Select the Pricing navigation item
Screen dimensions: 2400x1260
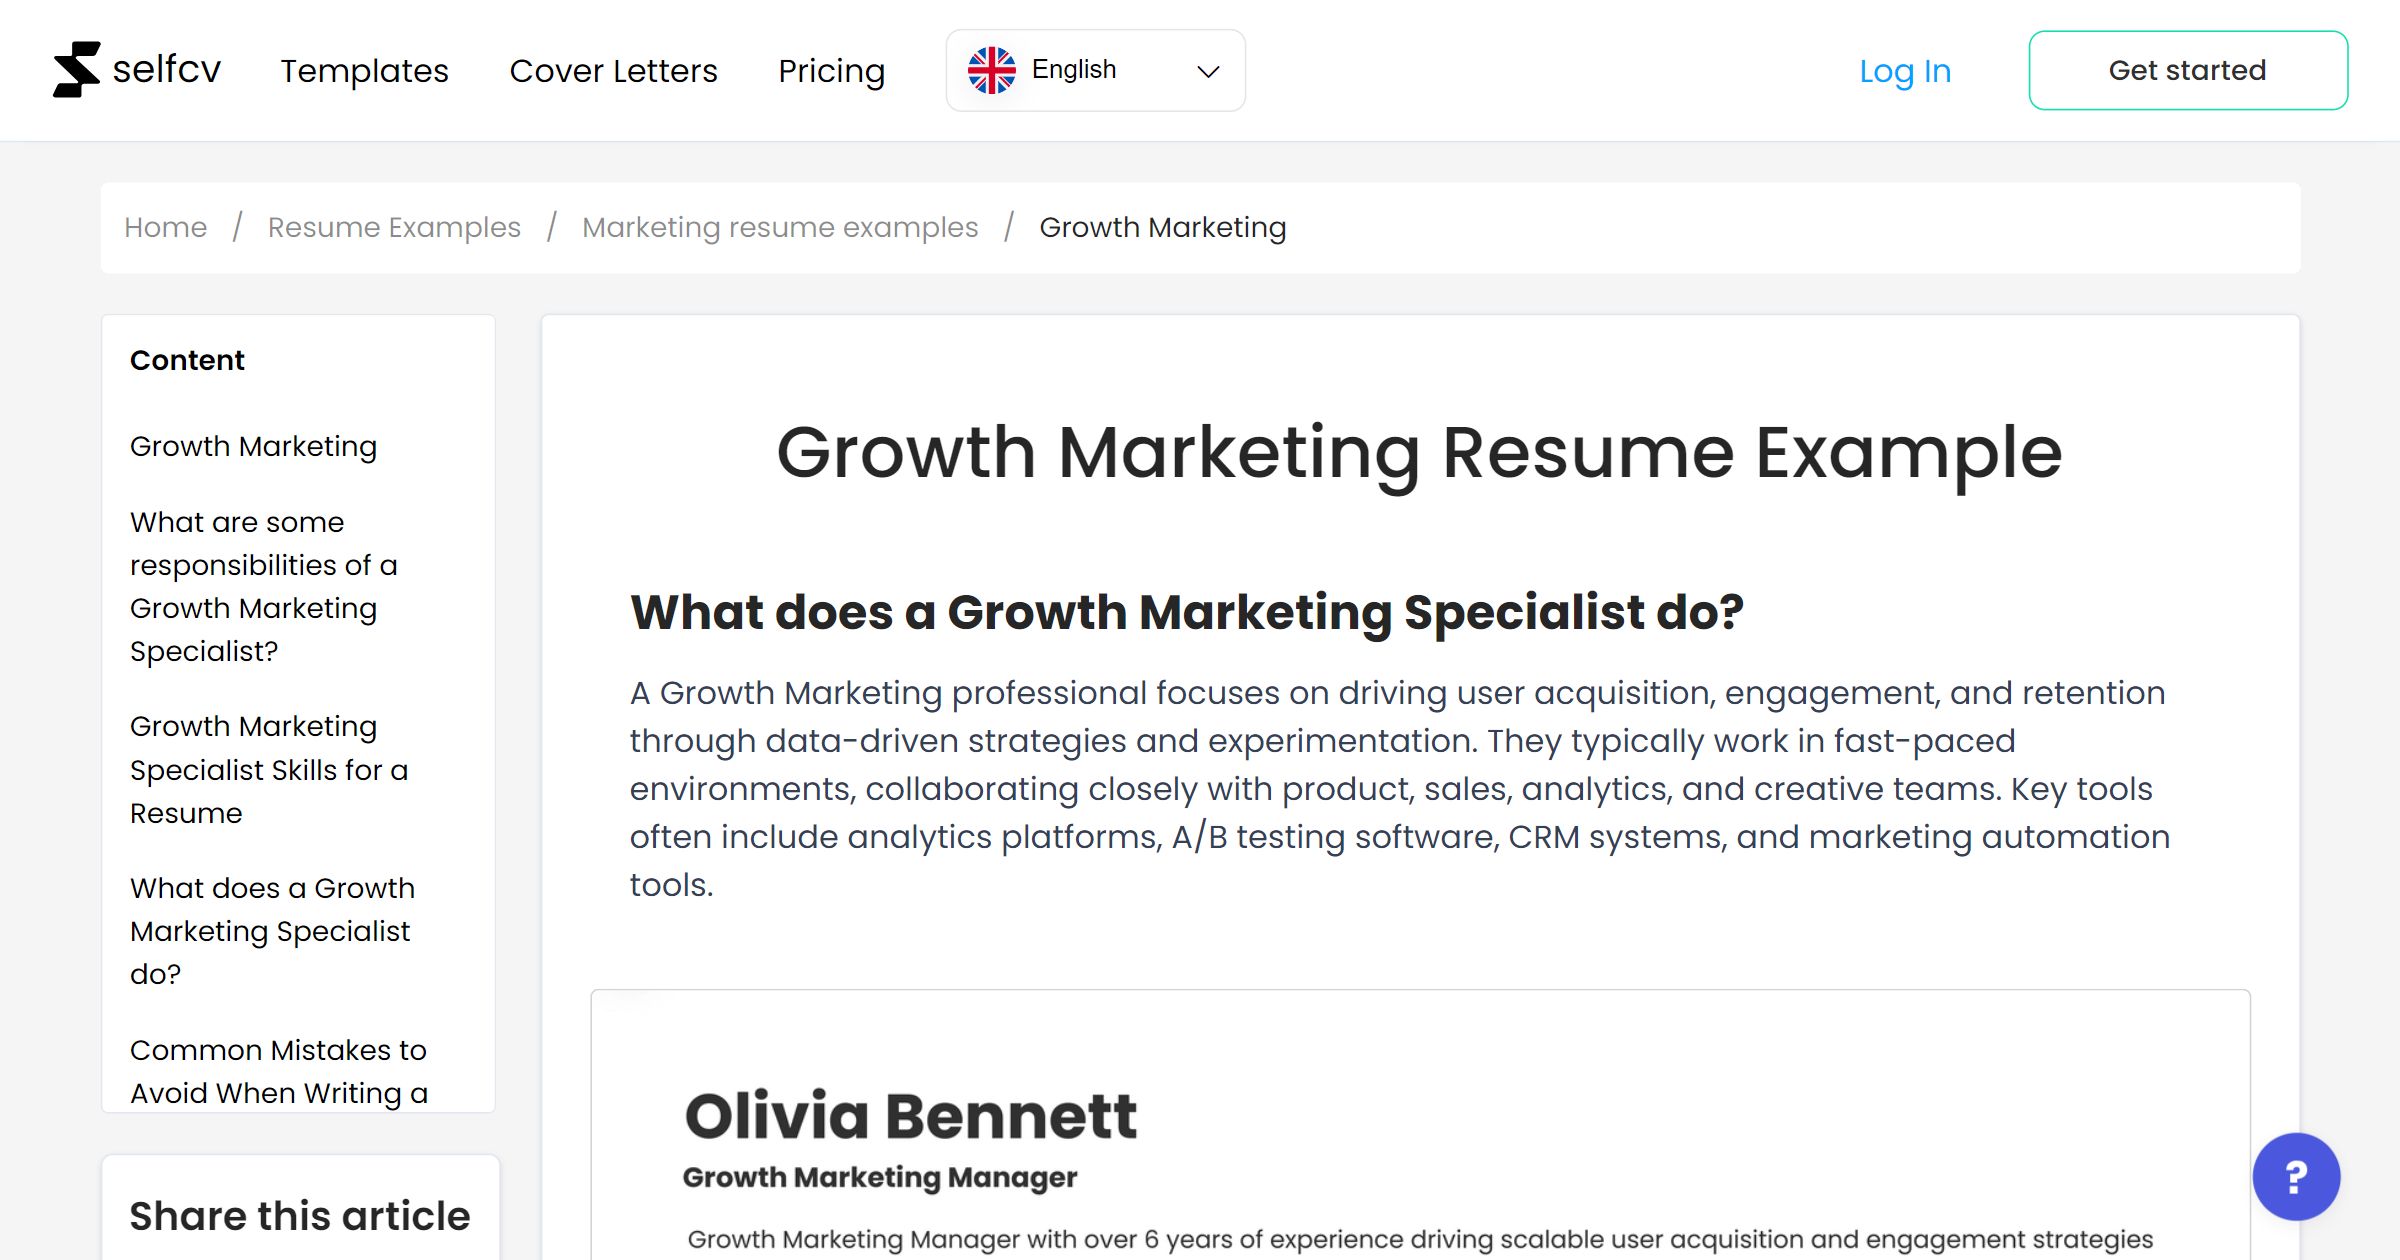point(831,71)
